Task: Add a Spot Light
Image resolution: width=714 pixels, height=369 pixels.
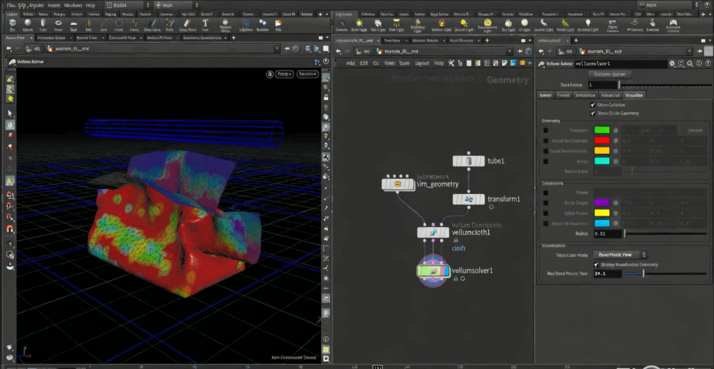Action: point(377,25)
